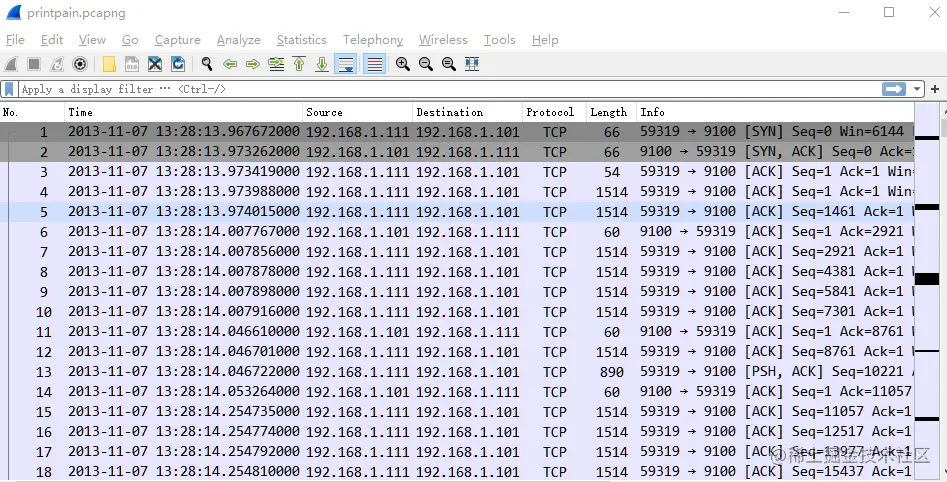
Task: Select packet 13 with PSH, ACK
Action: click(x=457, y=371)
